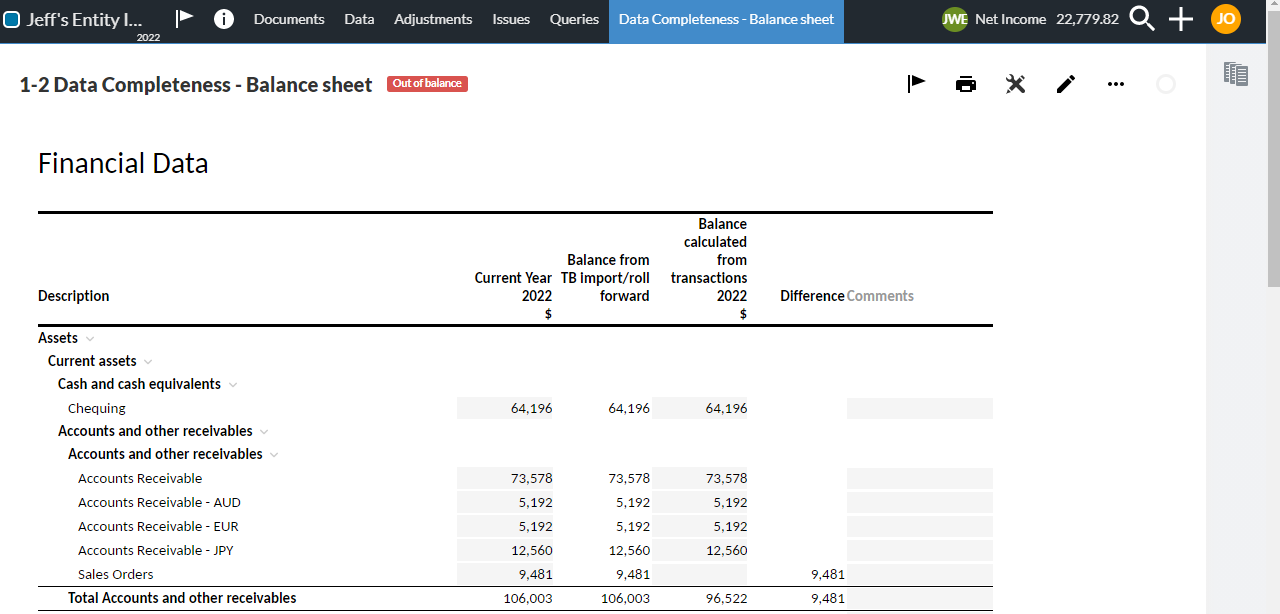The width and height of the screenshot is (1280, 614).
Task: Open the documents panel icon on right sidebar
Action: (1236, 73)
